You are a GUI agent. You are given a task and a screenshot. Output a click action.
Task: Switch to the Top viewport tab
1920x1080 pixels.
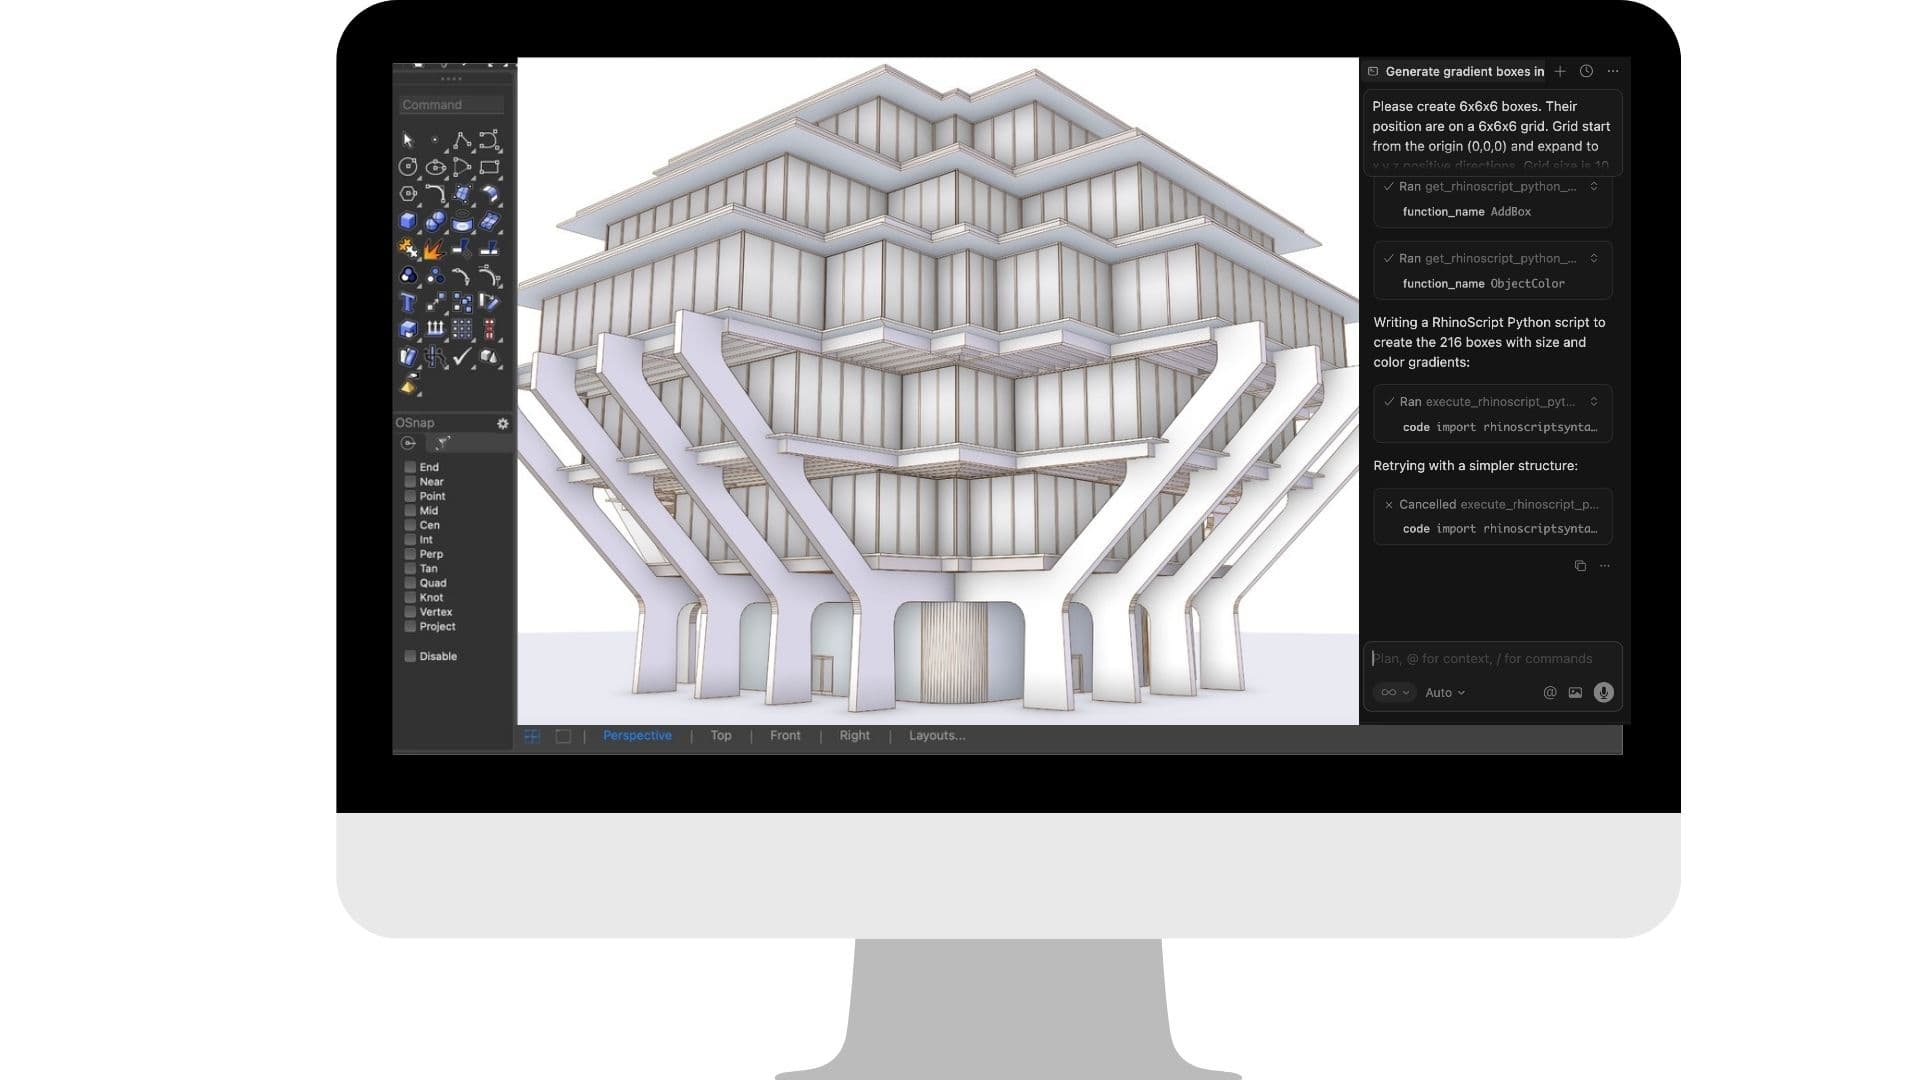tap(720, 735)
